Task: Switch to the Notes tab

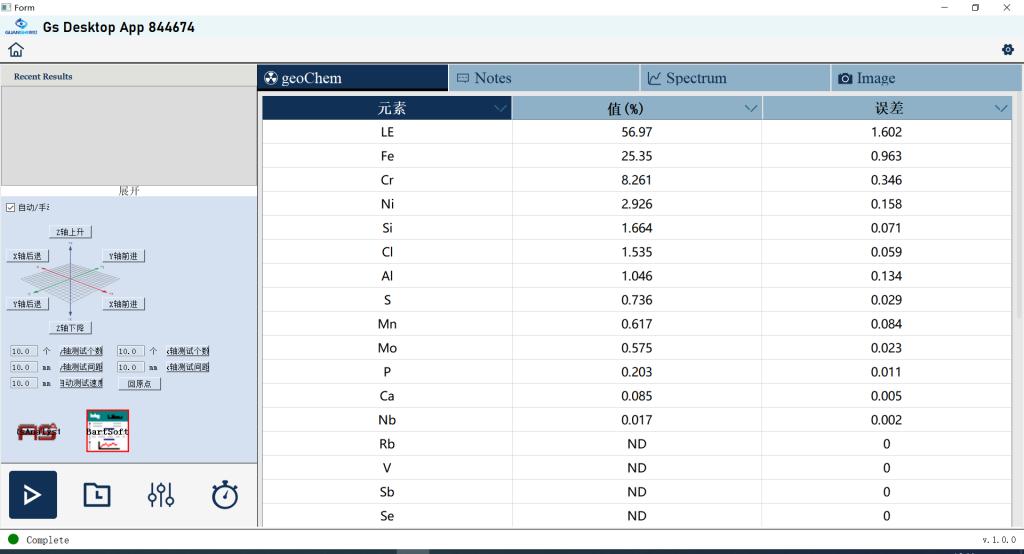Action: point(543,78)
